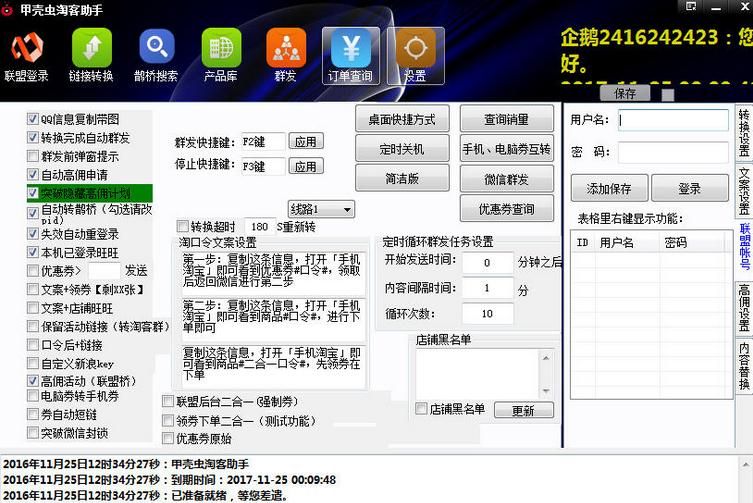The width and height of the screenshot is (753, 503).
Task: Switch to the 转换设置 side tab
Action: (x=743, y=133)
